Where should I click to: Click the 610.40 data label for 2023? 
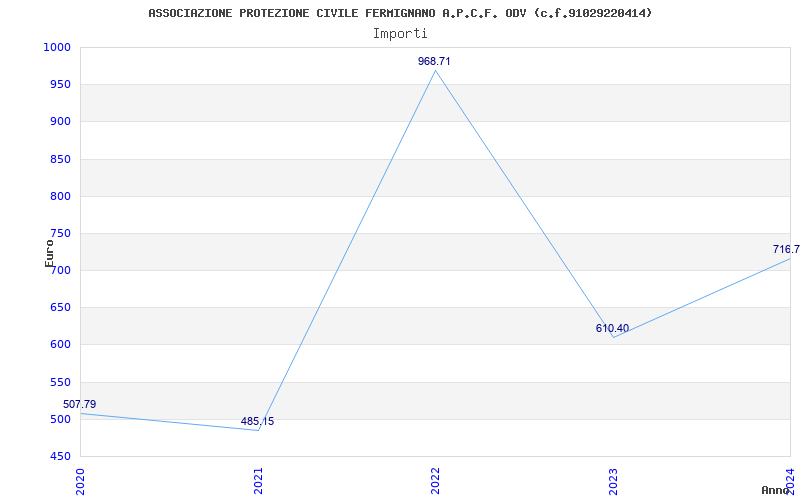pyautogui.click(x=612, y=328)
